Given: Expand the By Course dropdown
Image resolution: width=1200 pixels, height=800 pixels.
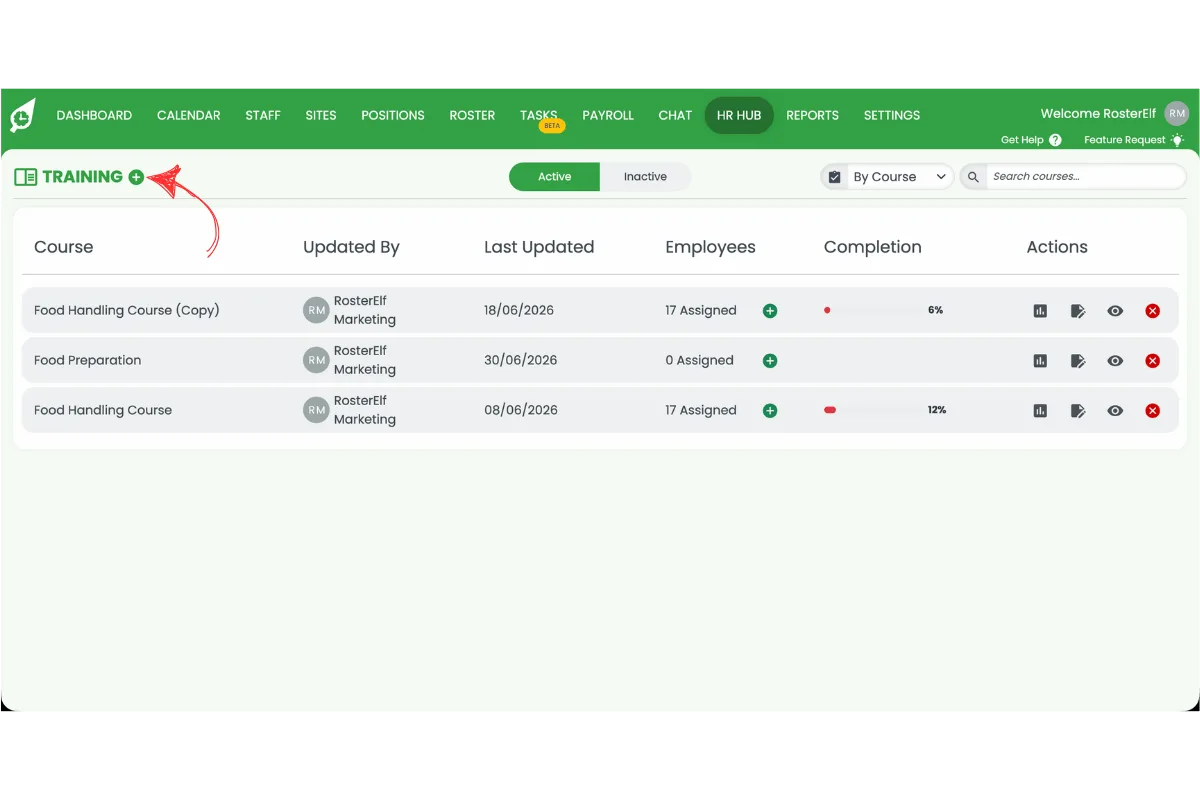Looking at the screenshot, I should pos(887,177).
